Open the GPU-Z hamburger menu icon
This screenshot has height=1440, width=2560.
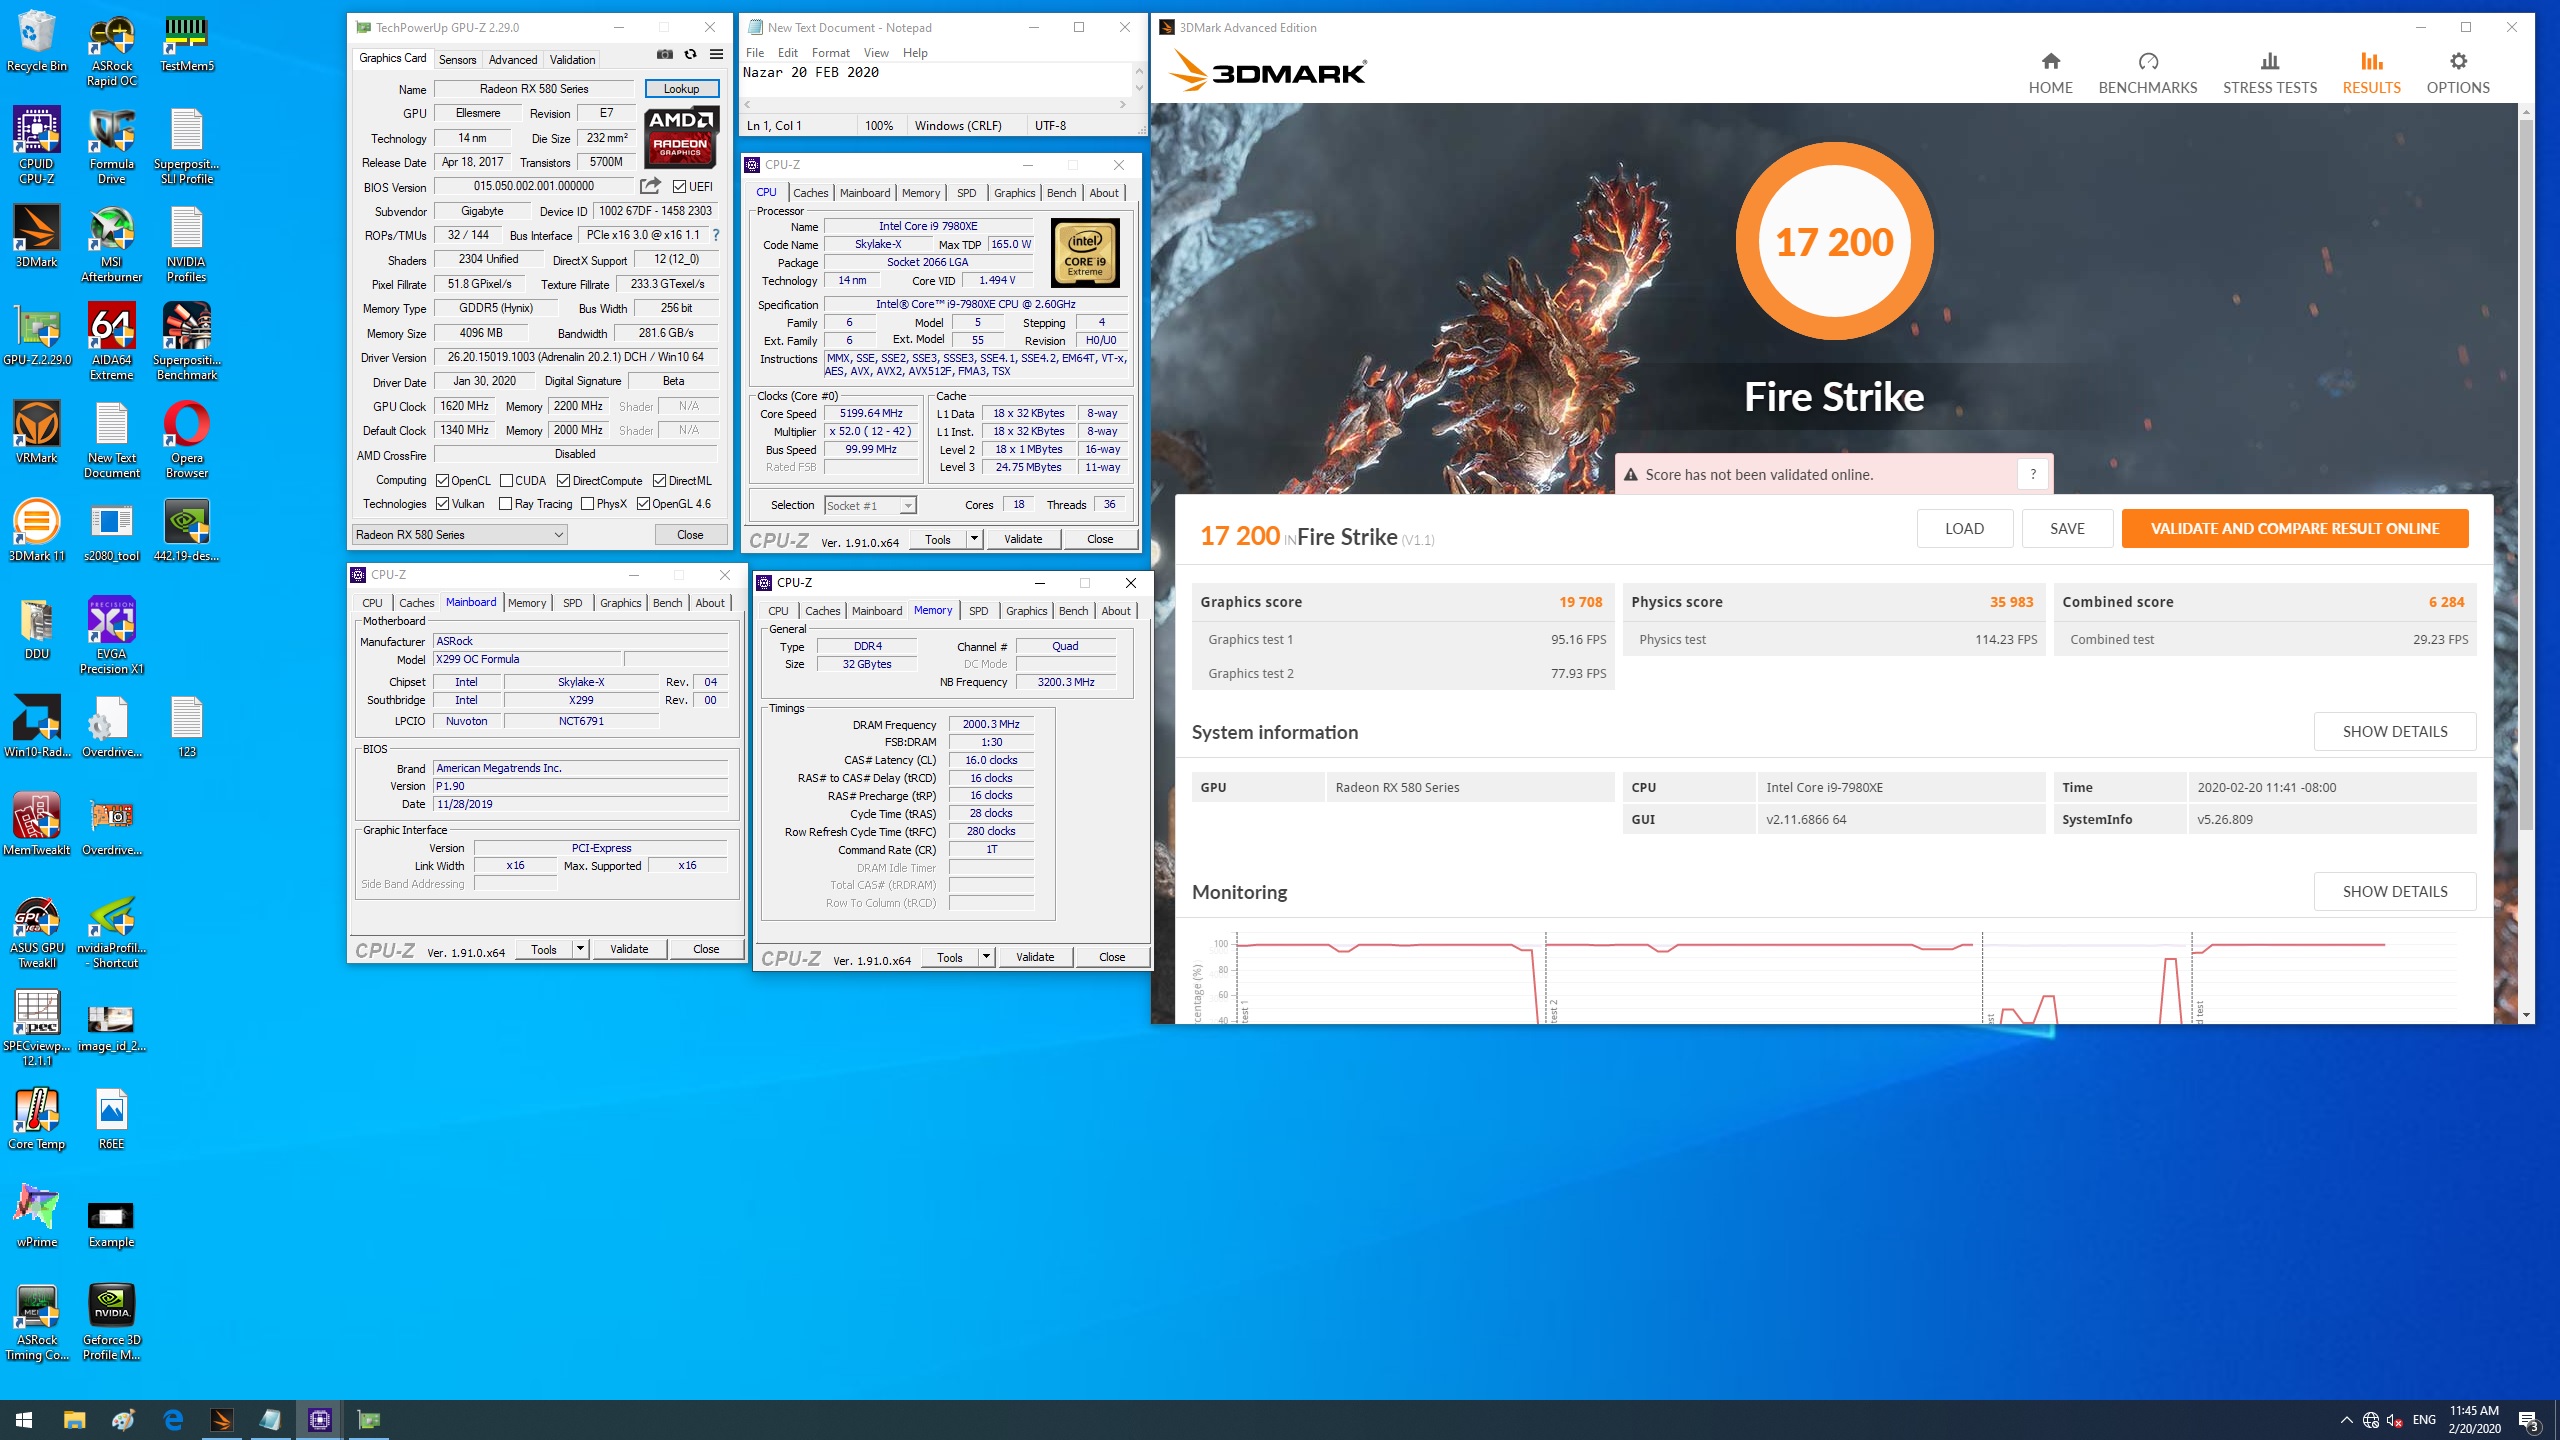pos(716,55)
